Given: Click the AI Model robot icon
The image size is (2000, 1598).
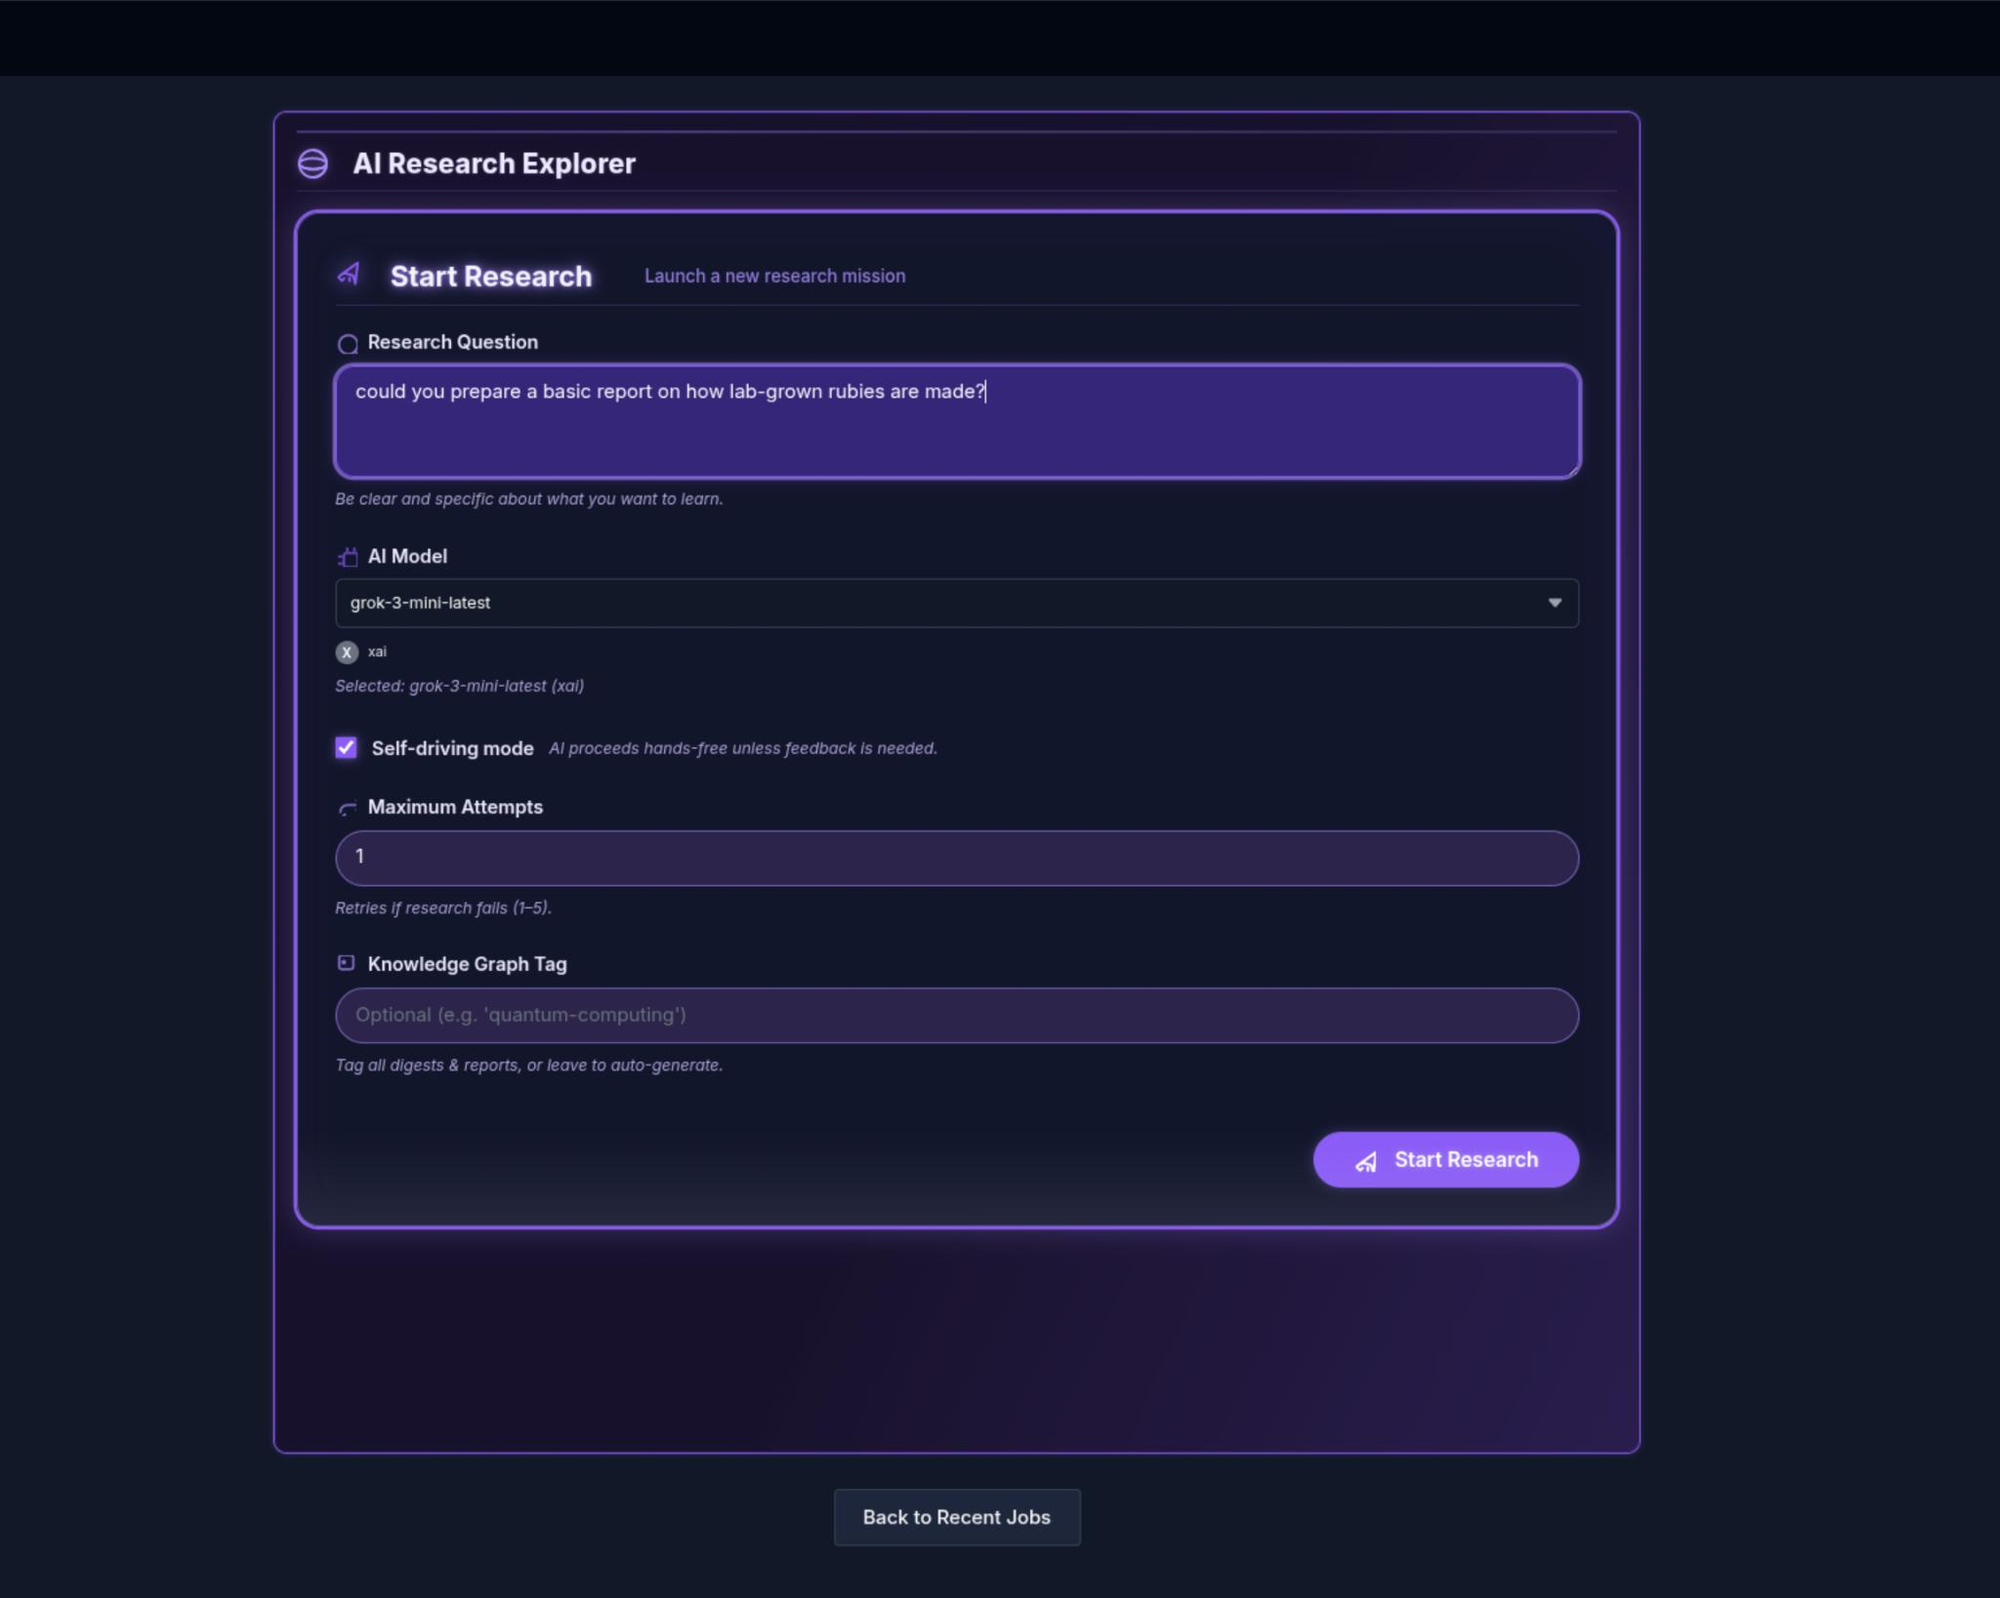Looking at the screenshot, I should coord(347,557).
